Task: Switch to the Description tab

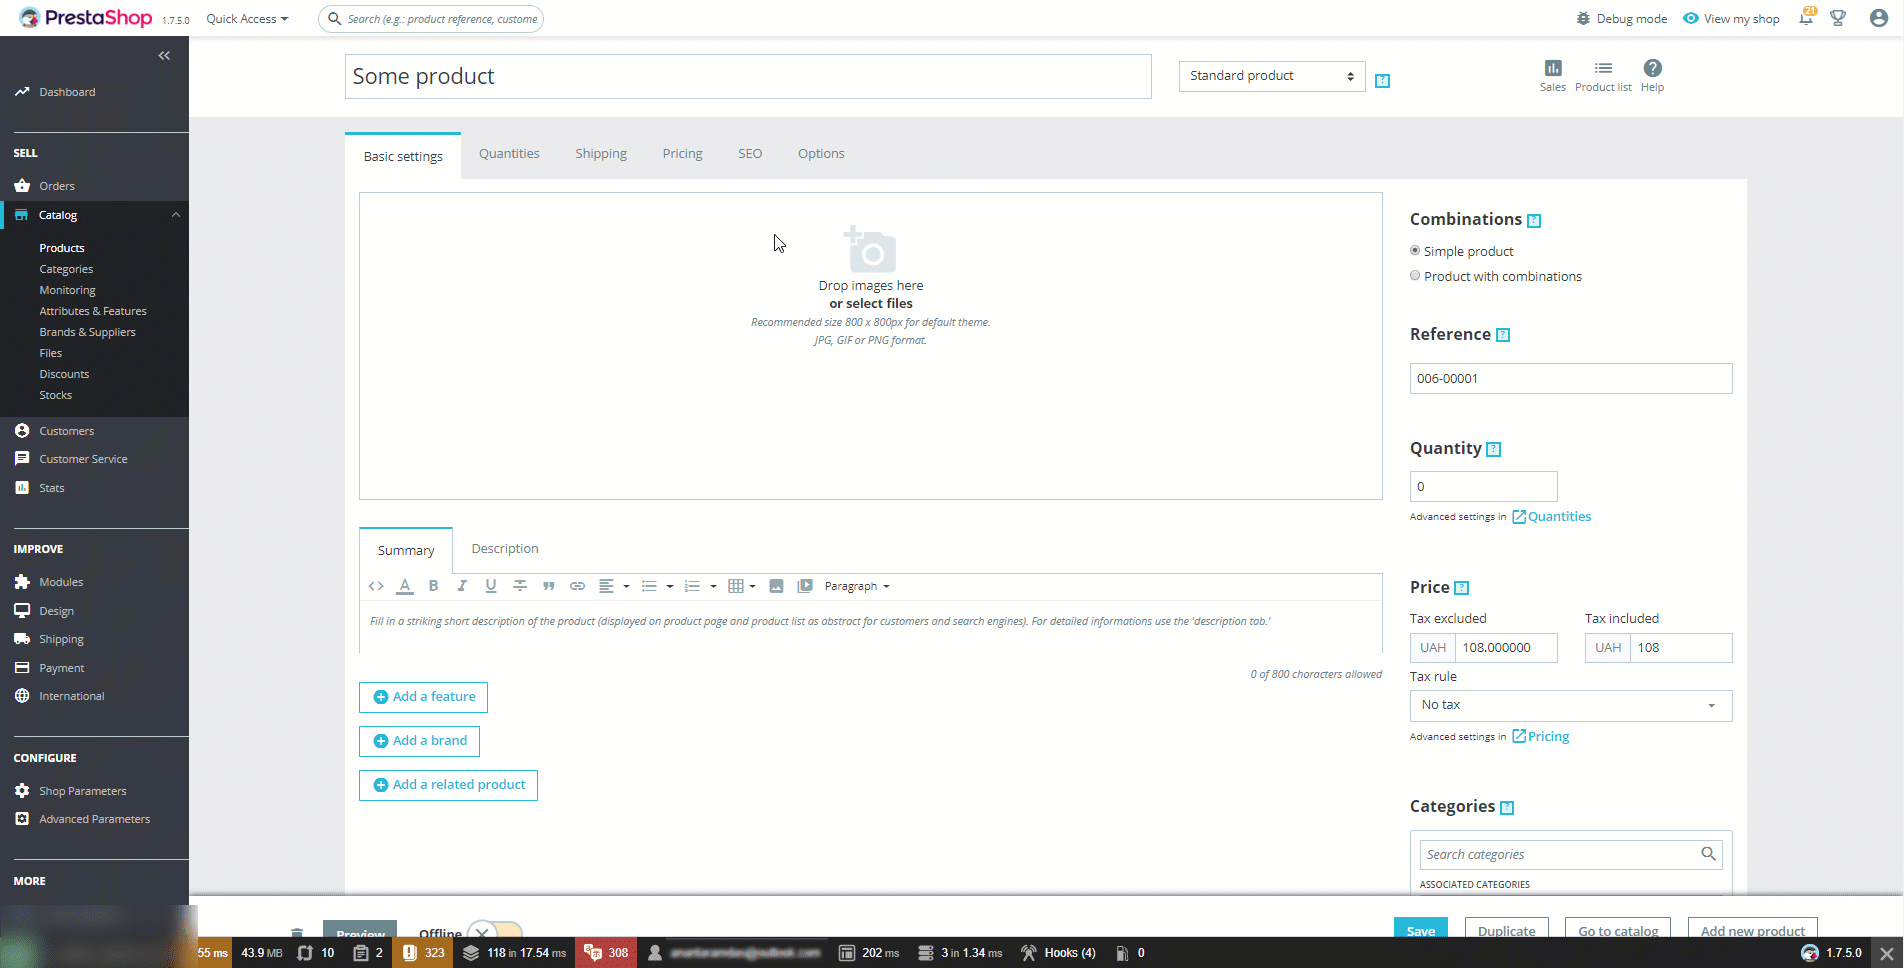Action: [505, 549]
